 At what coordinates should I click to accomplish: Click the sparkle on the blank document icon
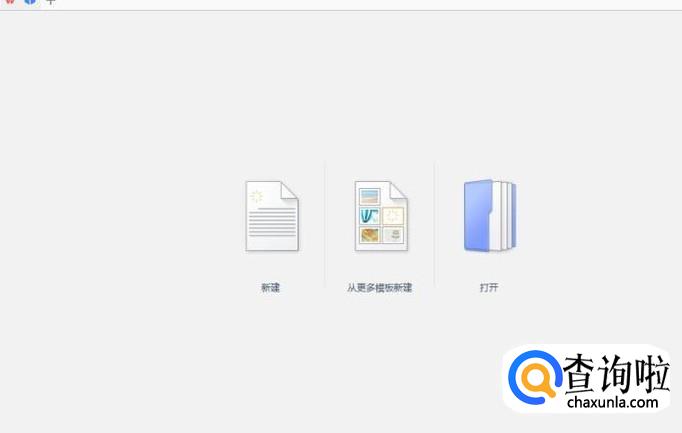(256, 197)
